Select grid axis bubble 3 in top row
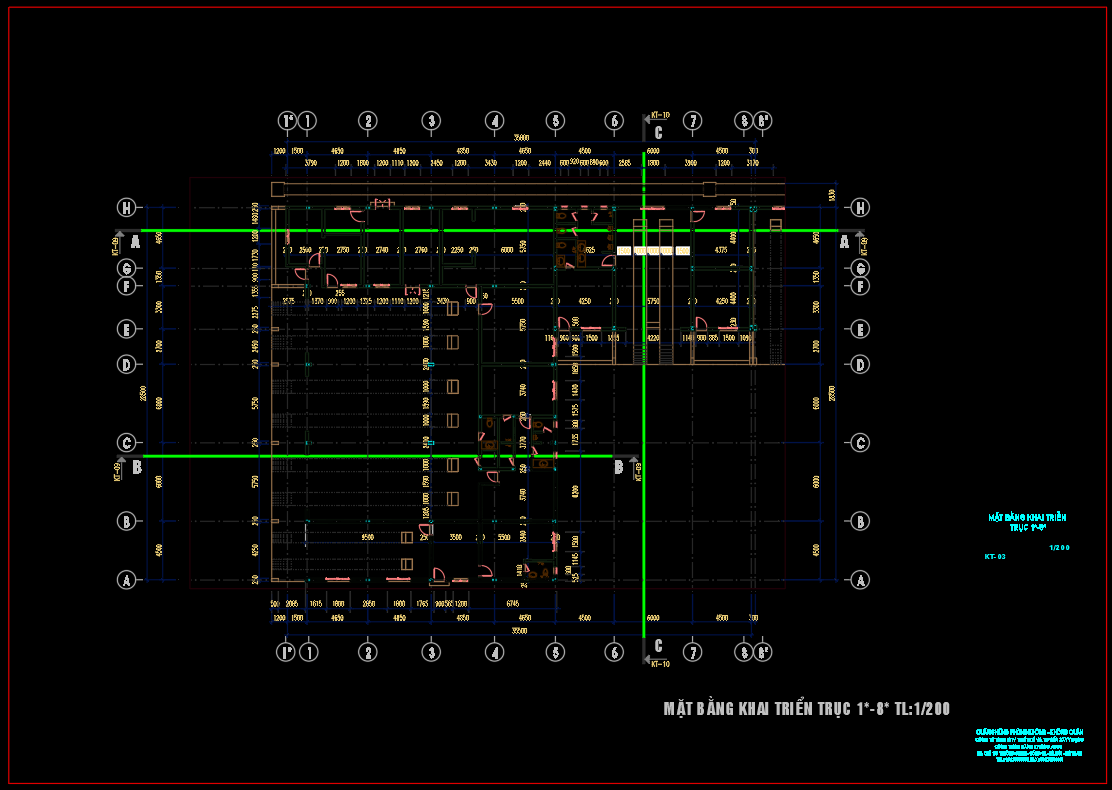The height and width of the screenshot is (790, 1112). point(431,121)
